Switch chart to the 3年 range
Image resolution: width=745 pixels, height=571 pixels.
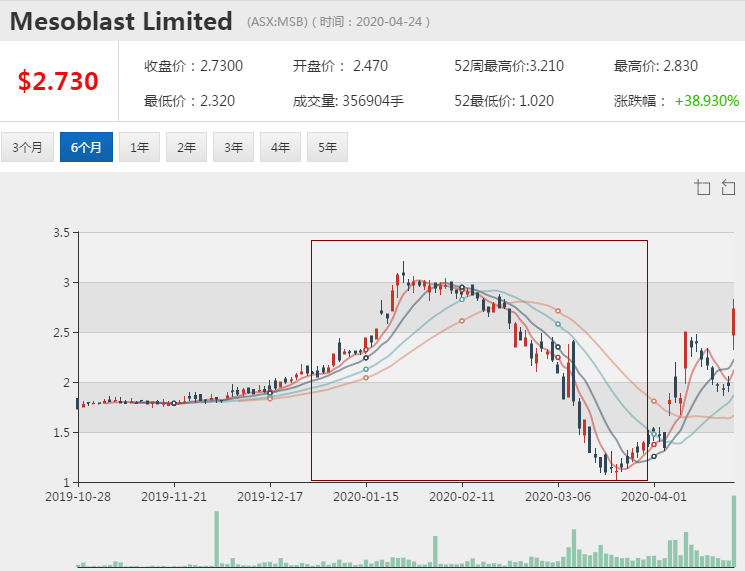click(x=233, y=147)
